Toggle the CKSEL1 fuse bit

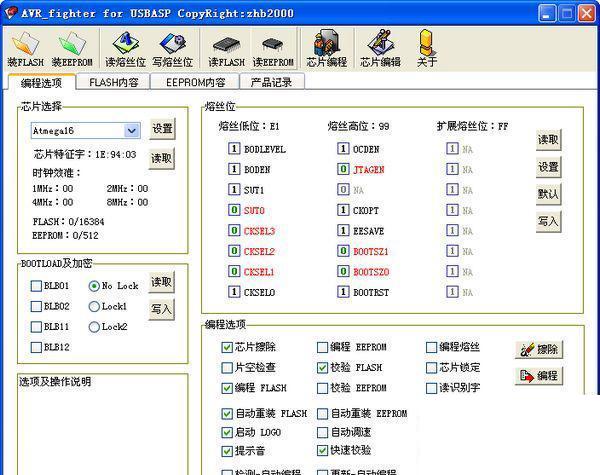pyautogui.click(x=234, y=271)
